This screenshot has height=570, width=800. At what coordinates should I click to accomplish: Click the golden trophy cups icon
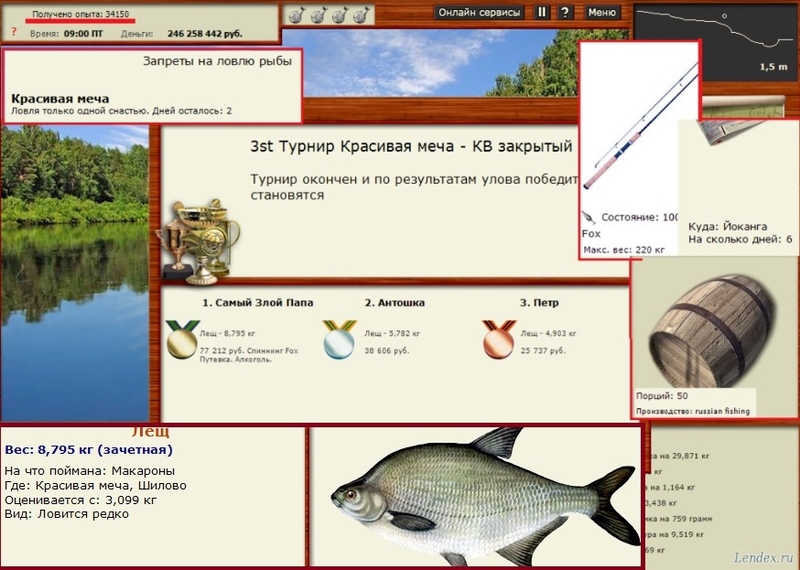click(x=203, y=238)
